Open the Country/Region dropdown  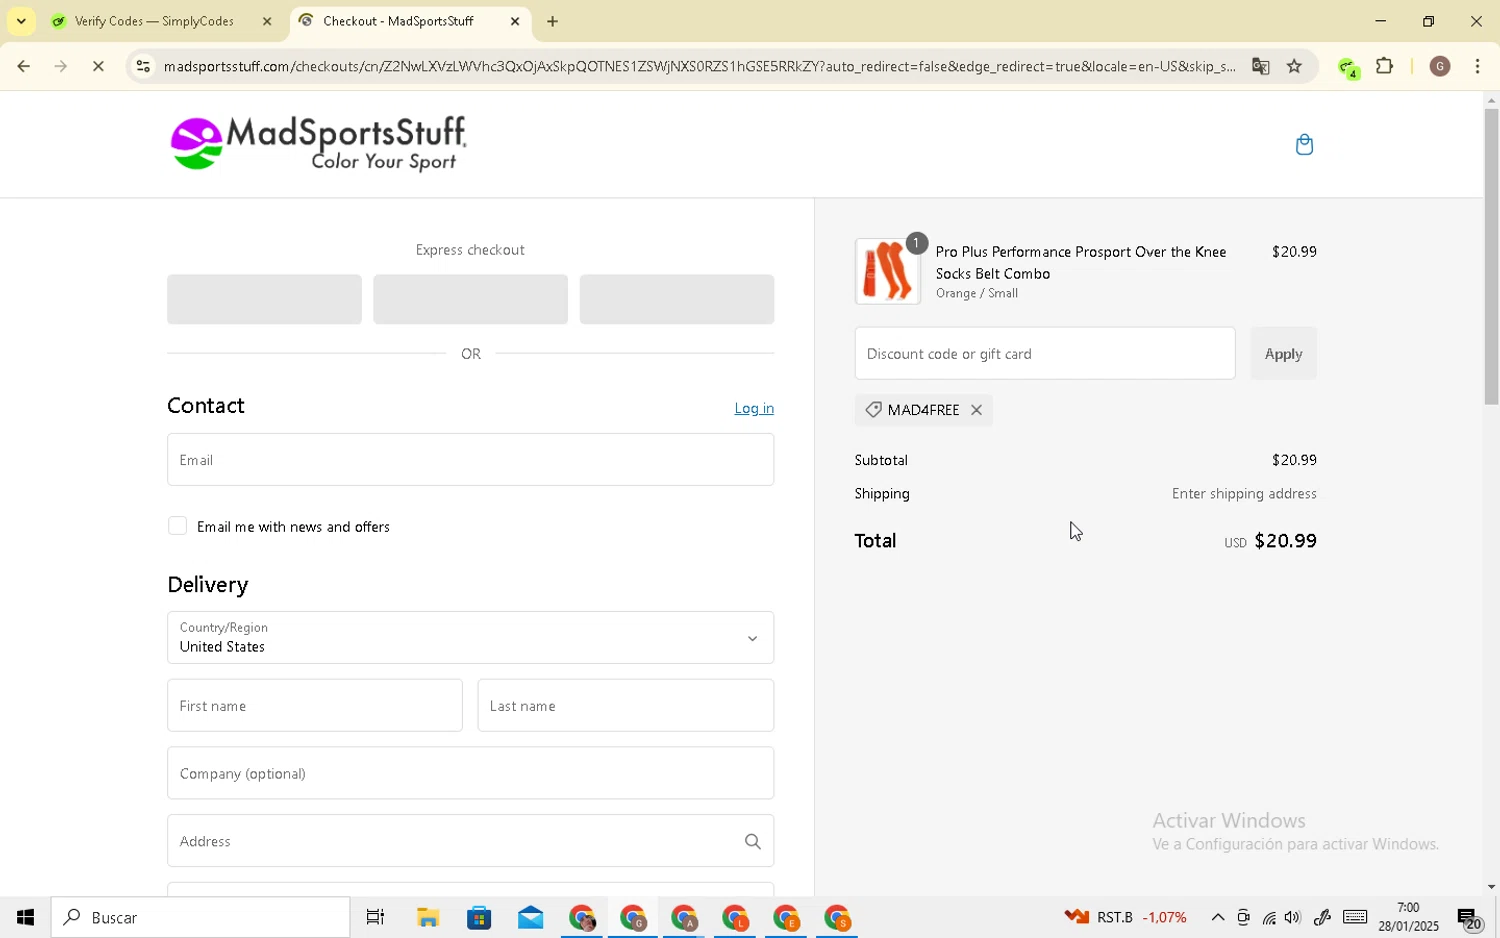click(x=470, y=638)
